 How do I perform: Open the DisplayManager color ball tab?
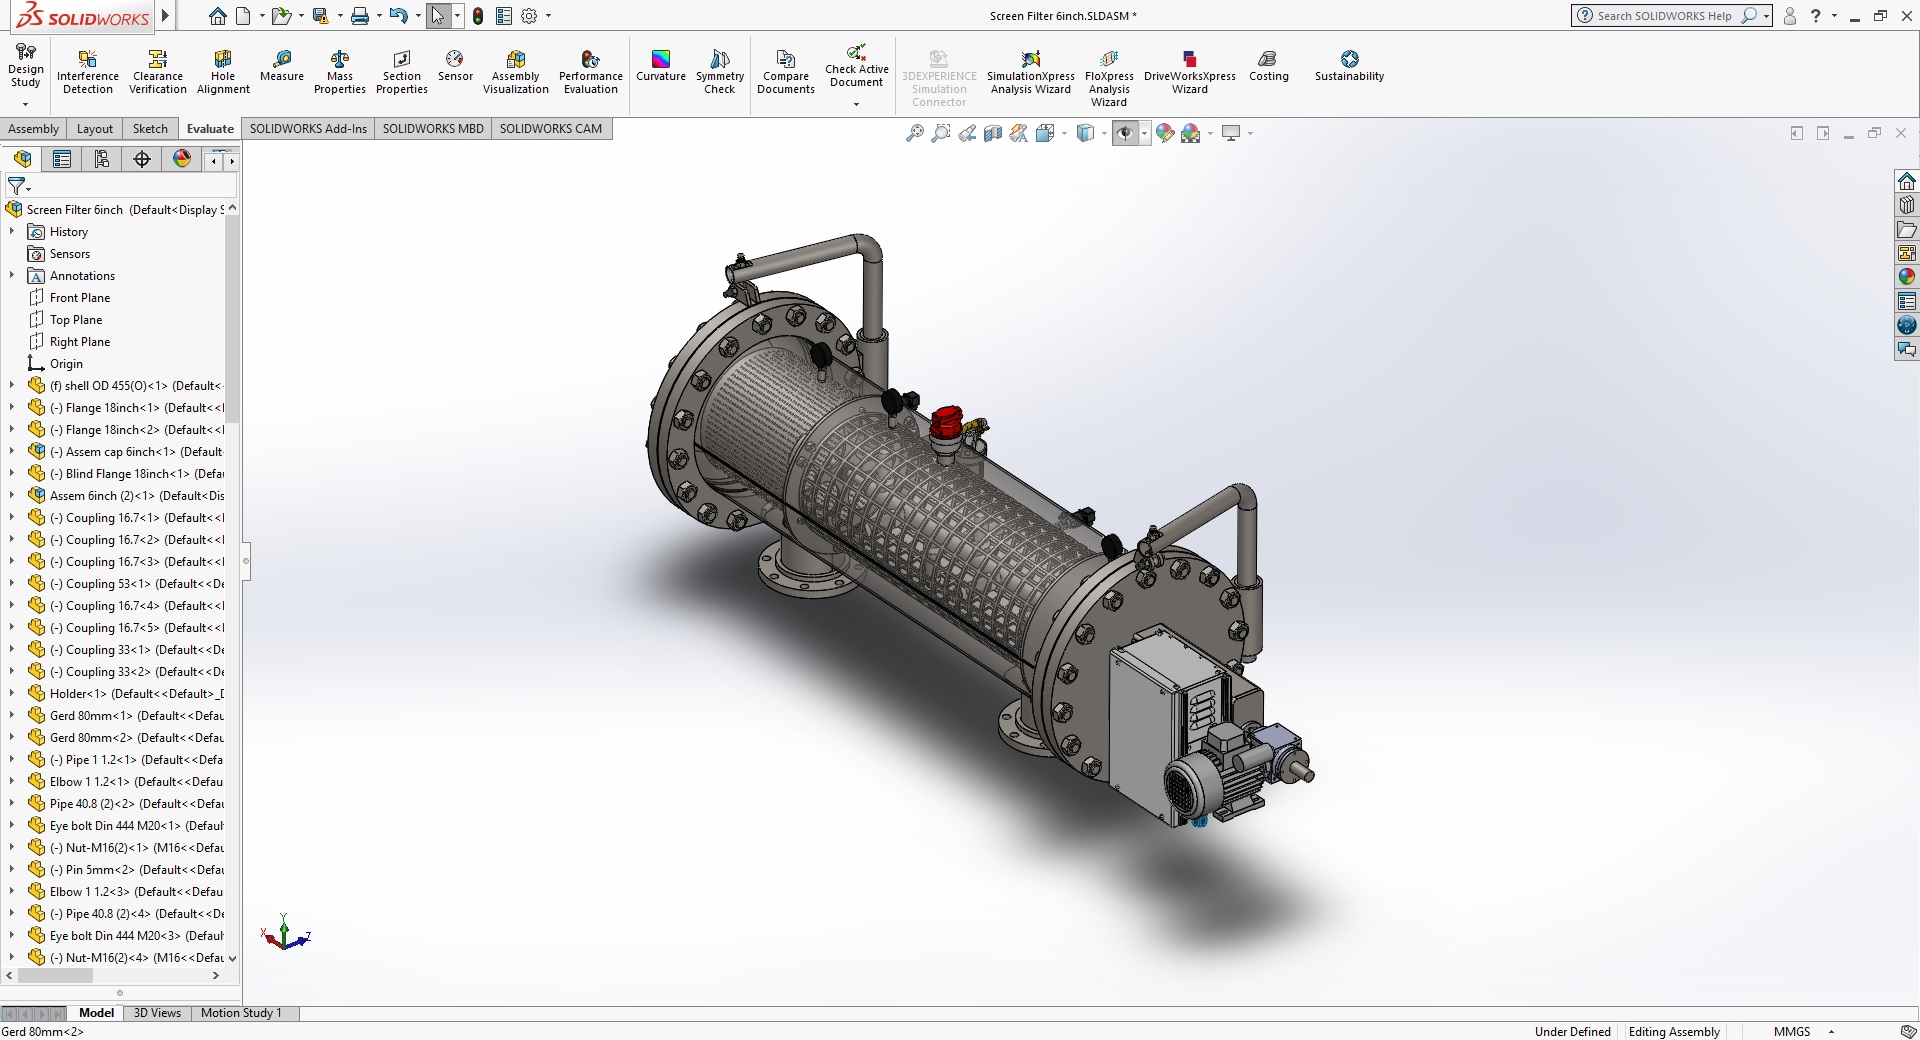coord(182,159)
